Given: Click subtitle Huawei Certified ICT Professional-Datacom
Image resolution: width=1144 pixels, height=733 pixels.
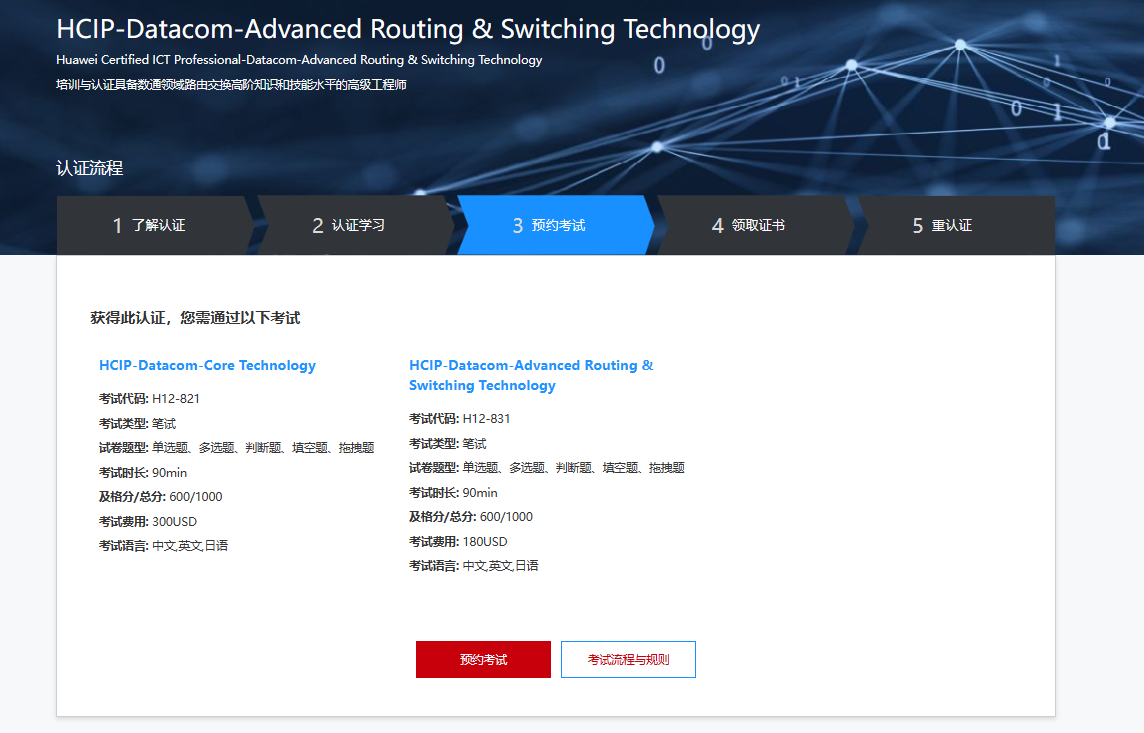Looking at the screenshot, I should [299, 60].
